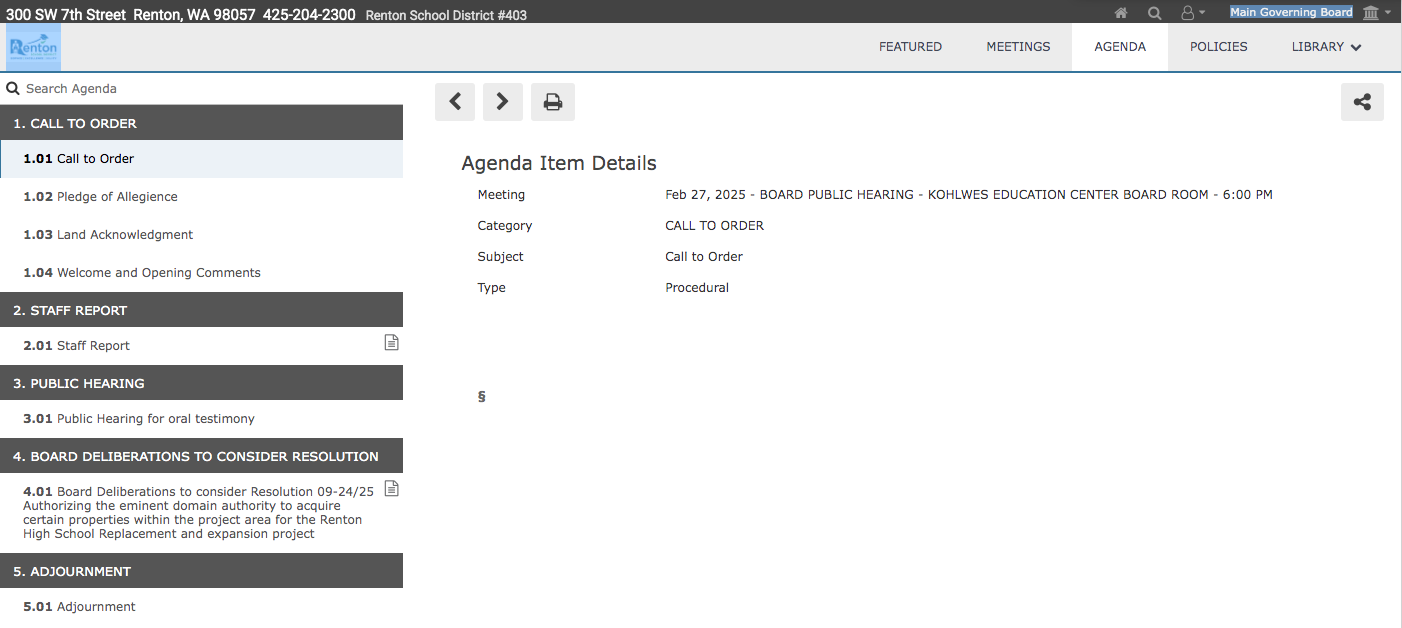1402x628 pixels.
Task: Switch to the Meetings tab
Action: 1018,47
